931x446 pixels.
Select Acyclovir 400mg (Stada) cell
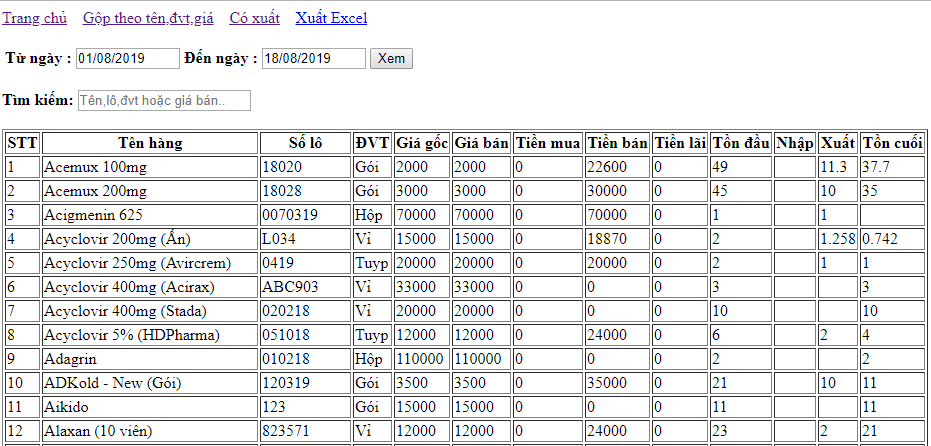(150, 311)
